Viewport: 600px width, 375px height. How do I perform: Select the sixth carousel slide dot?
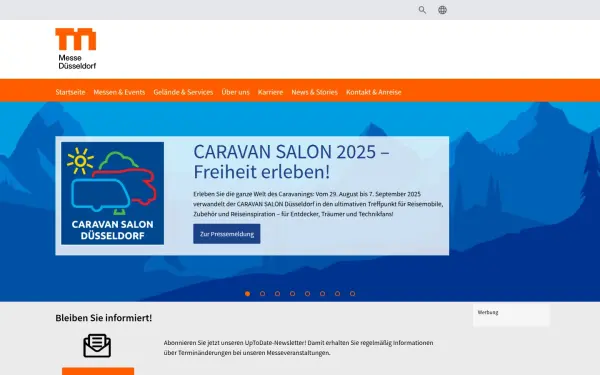[x=323, y=294]
